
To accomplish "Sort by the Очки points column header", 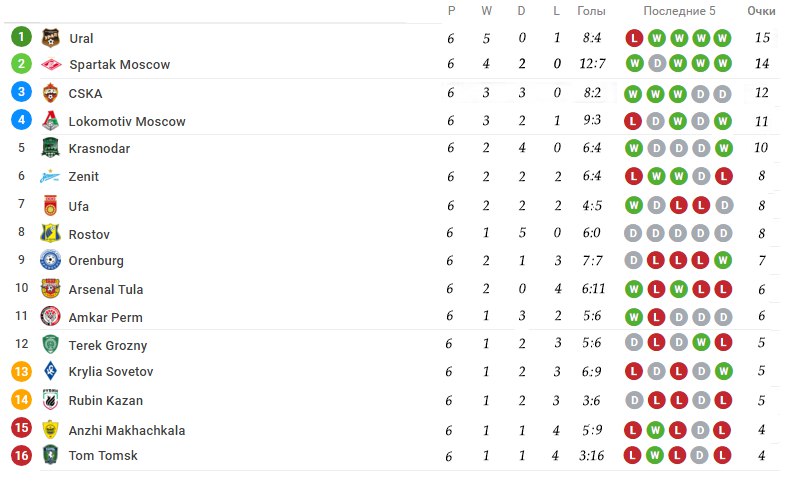I will [x=761, y=11].
